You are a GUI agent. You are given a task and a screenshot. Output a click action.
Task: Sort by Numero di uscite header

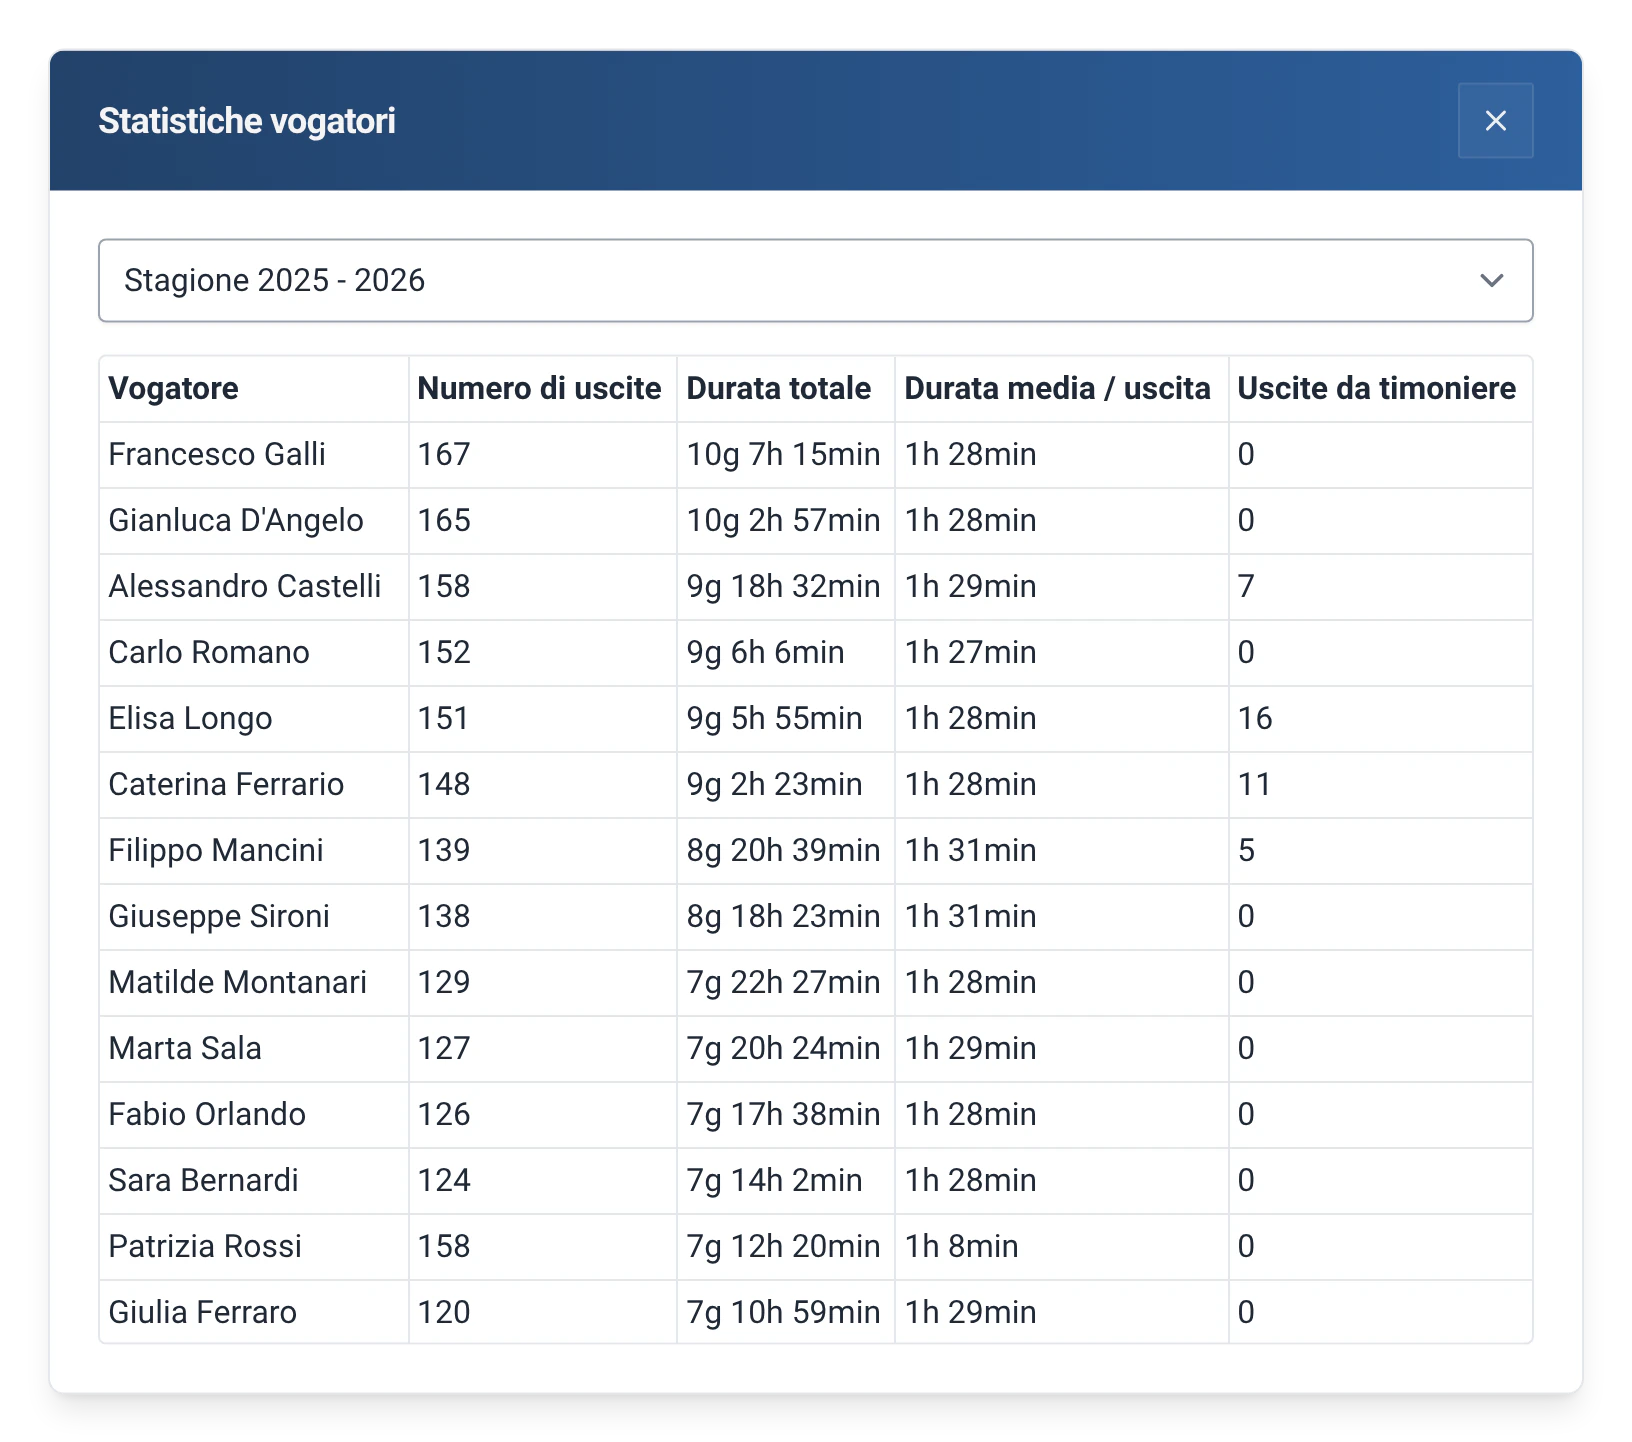click(539, 388)
